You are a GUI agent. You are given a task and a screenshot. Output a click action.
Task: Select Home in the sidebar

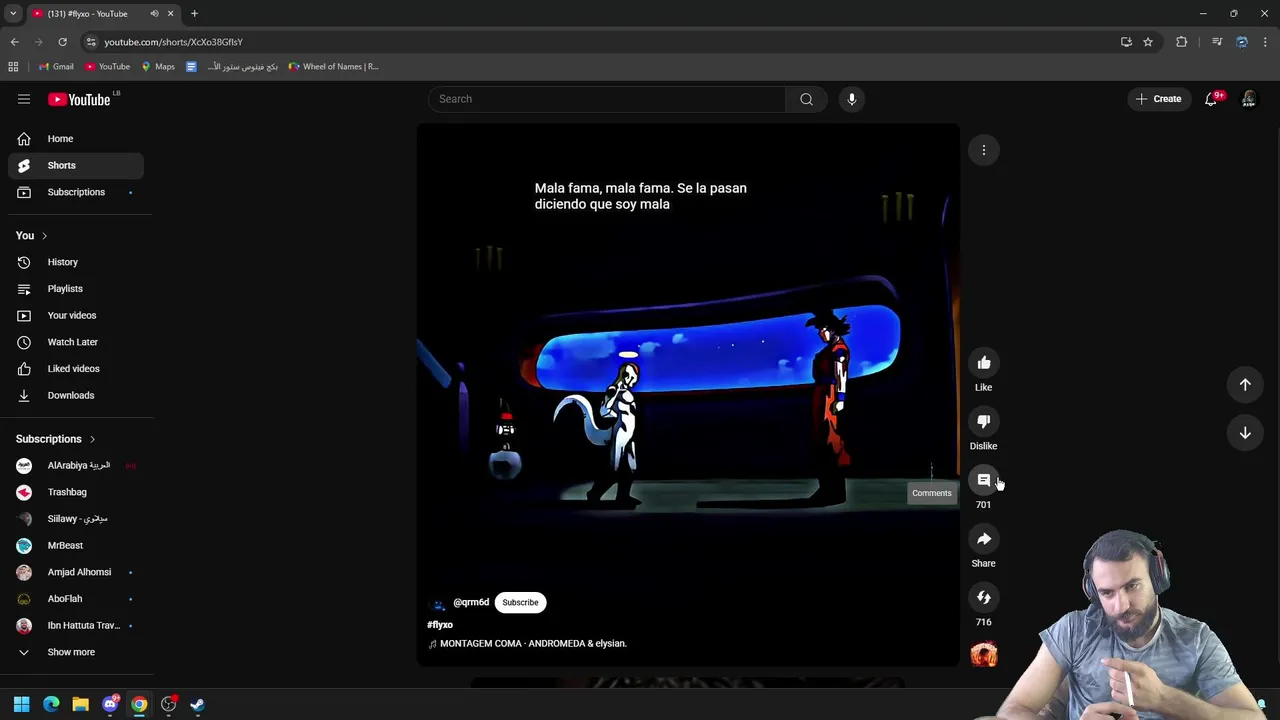[76, 139]
